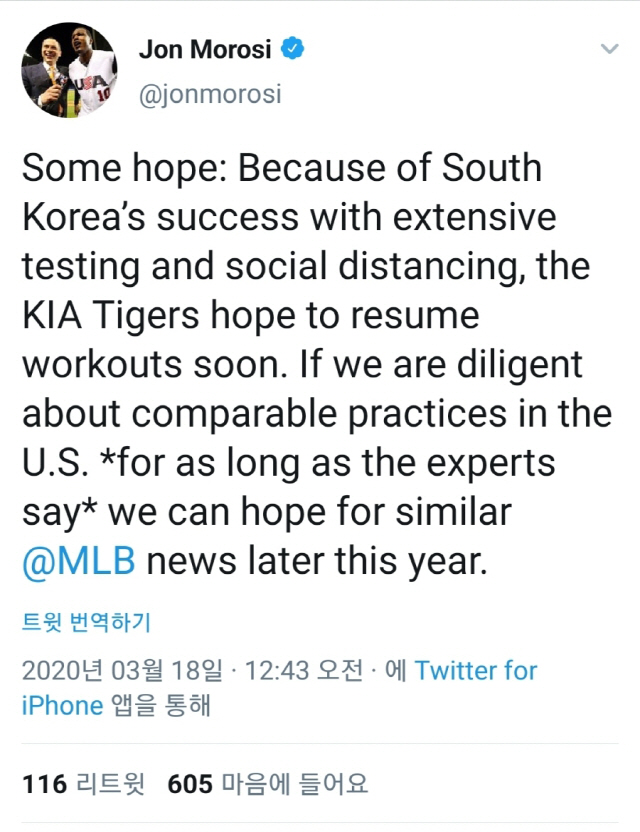
Task: Click 트윗 번역하기 to translate tweet
Action: [x=86, y=623]
